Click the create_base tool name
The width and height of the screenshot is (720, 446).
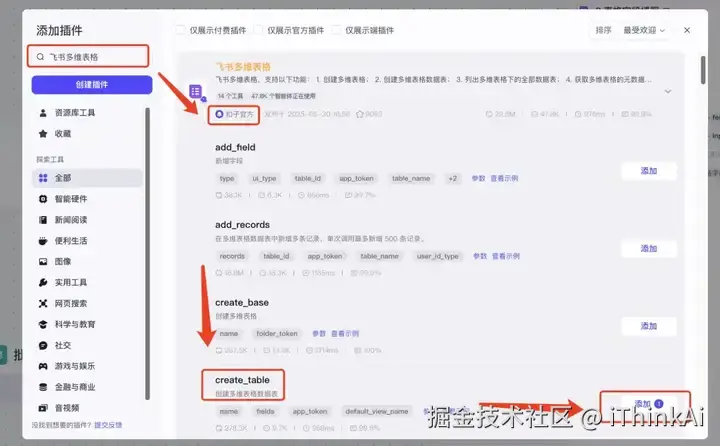(x=242, y=303)
